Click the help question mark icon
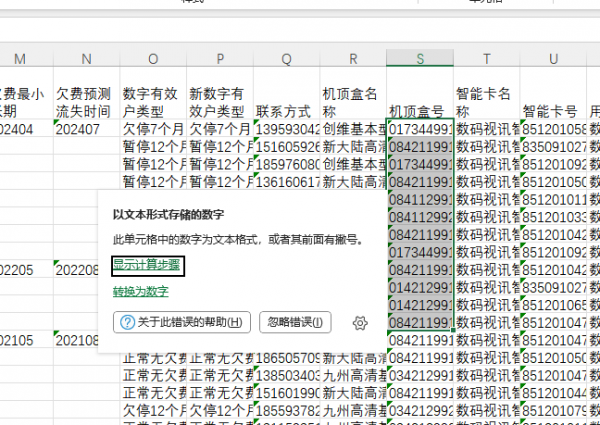This screenshot has height=425, width=600. coord(127,322)
